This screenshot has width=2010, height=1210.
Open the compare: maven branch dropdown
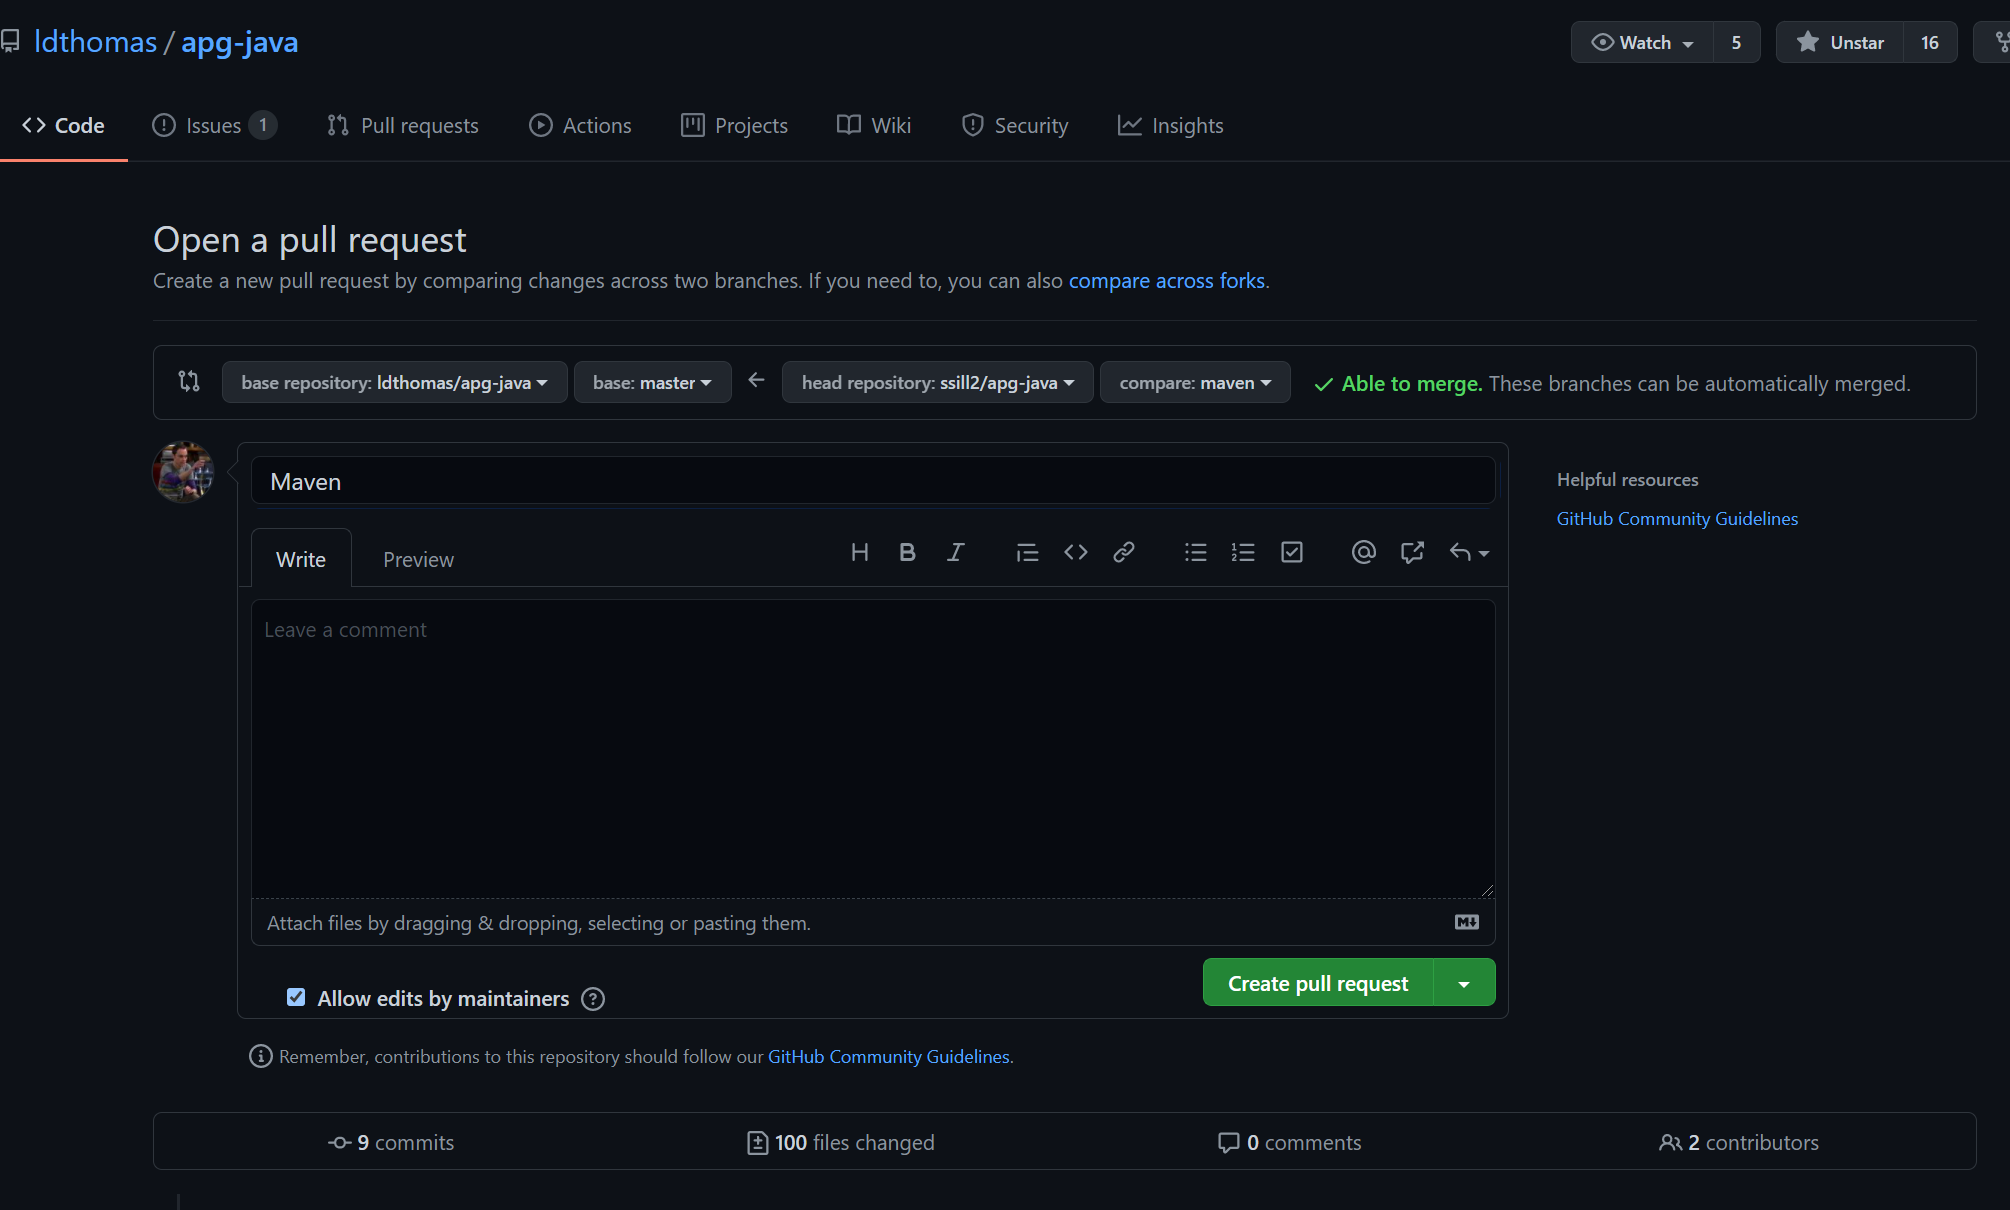click(1195, 383)
